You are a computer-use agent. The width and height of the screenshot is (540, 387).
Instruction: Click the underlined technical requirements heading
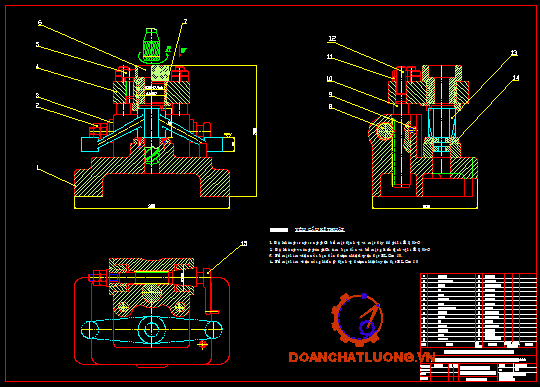(x=320, y=229)
